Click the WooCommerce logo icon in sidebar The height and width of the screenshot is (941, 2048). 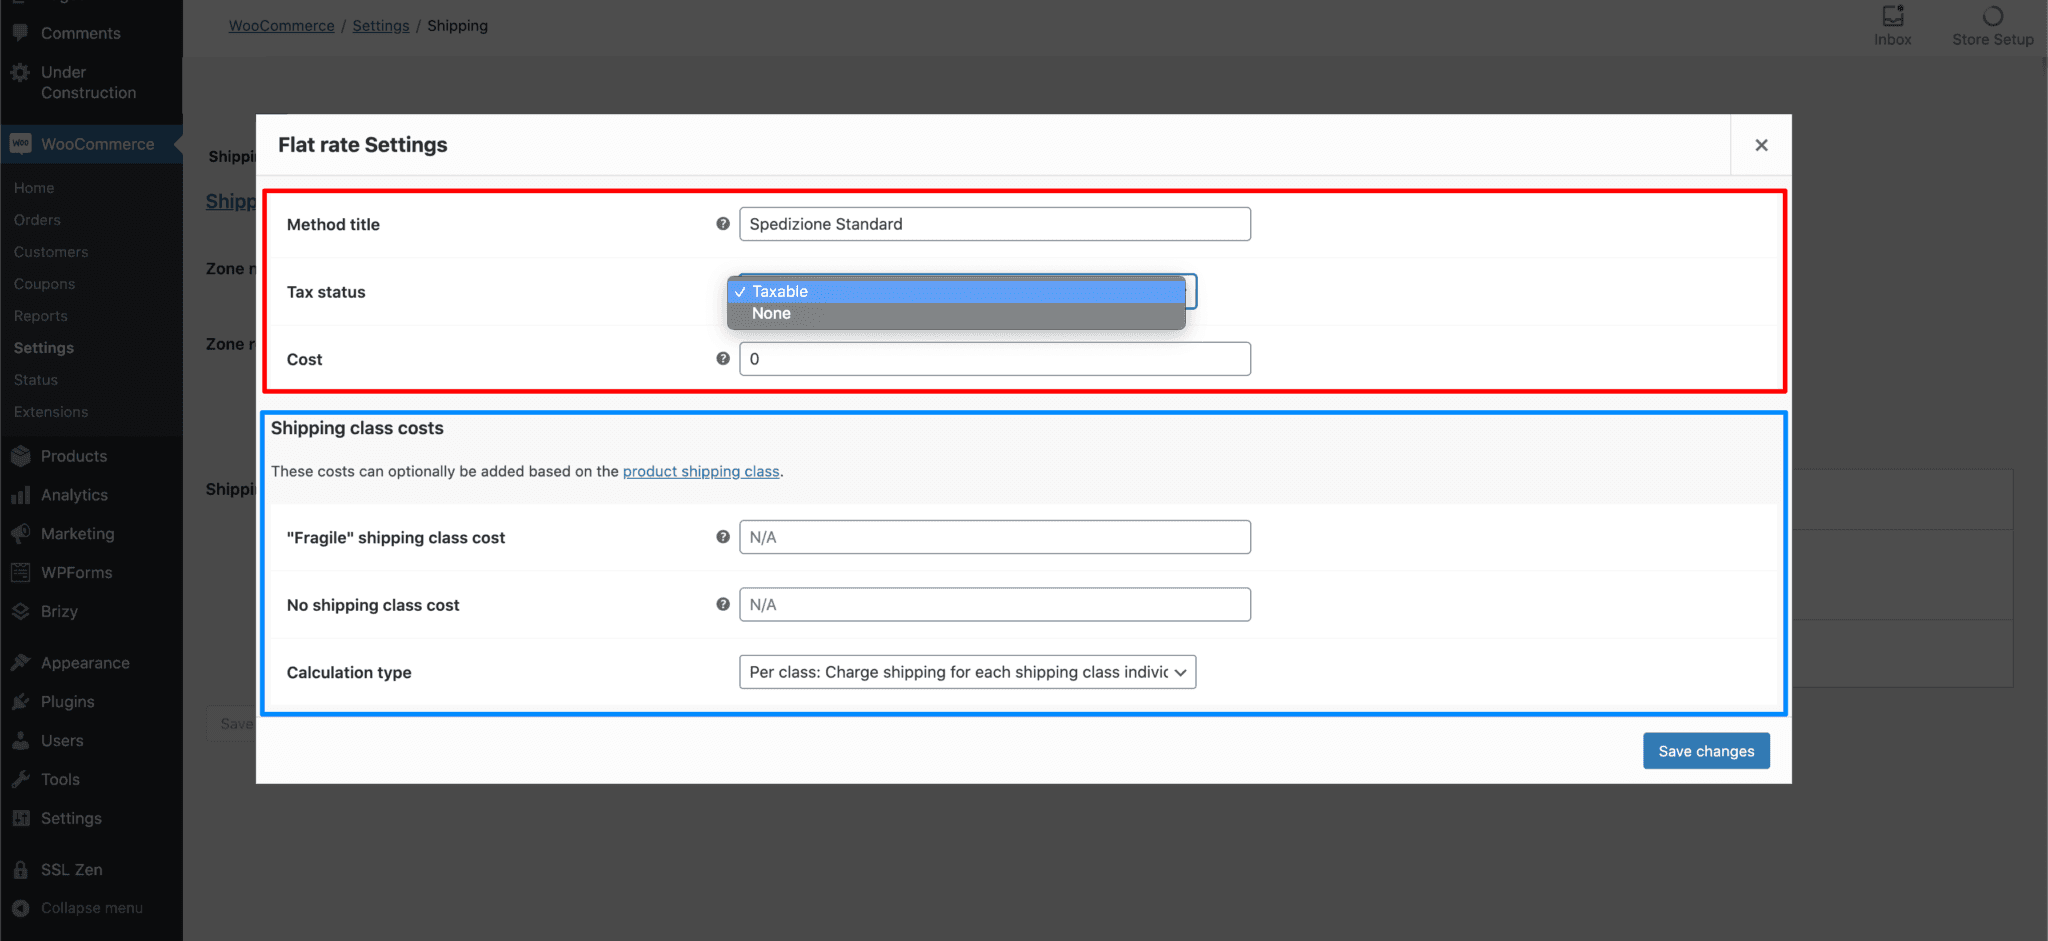(20, 144)
